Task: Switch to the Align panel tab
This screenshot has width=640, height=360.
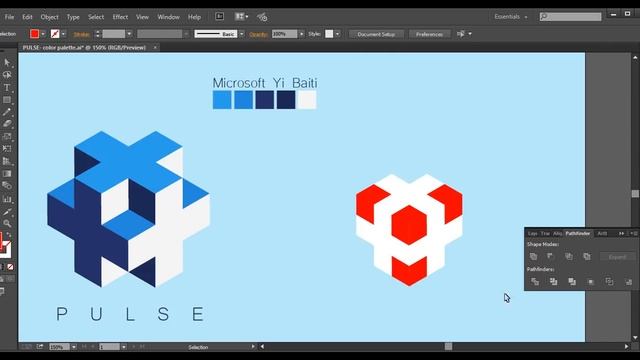Action: 558,233
